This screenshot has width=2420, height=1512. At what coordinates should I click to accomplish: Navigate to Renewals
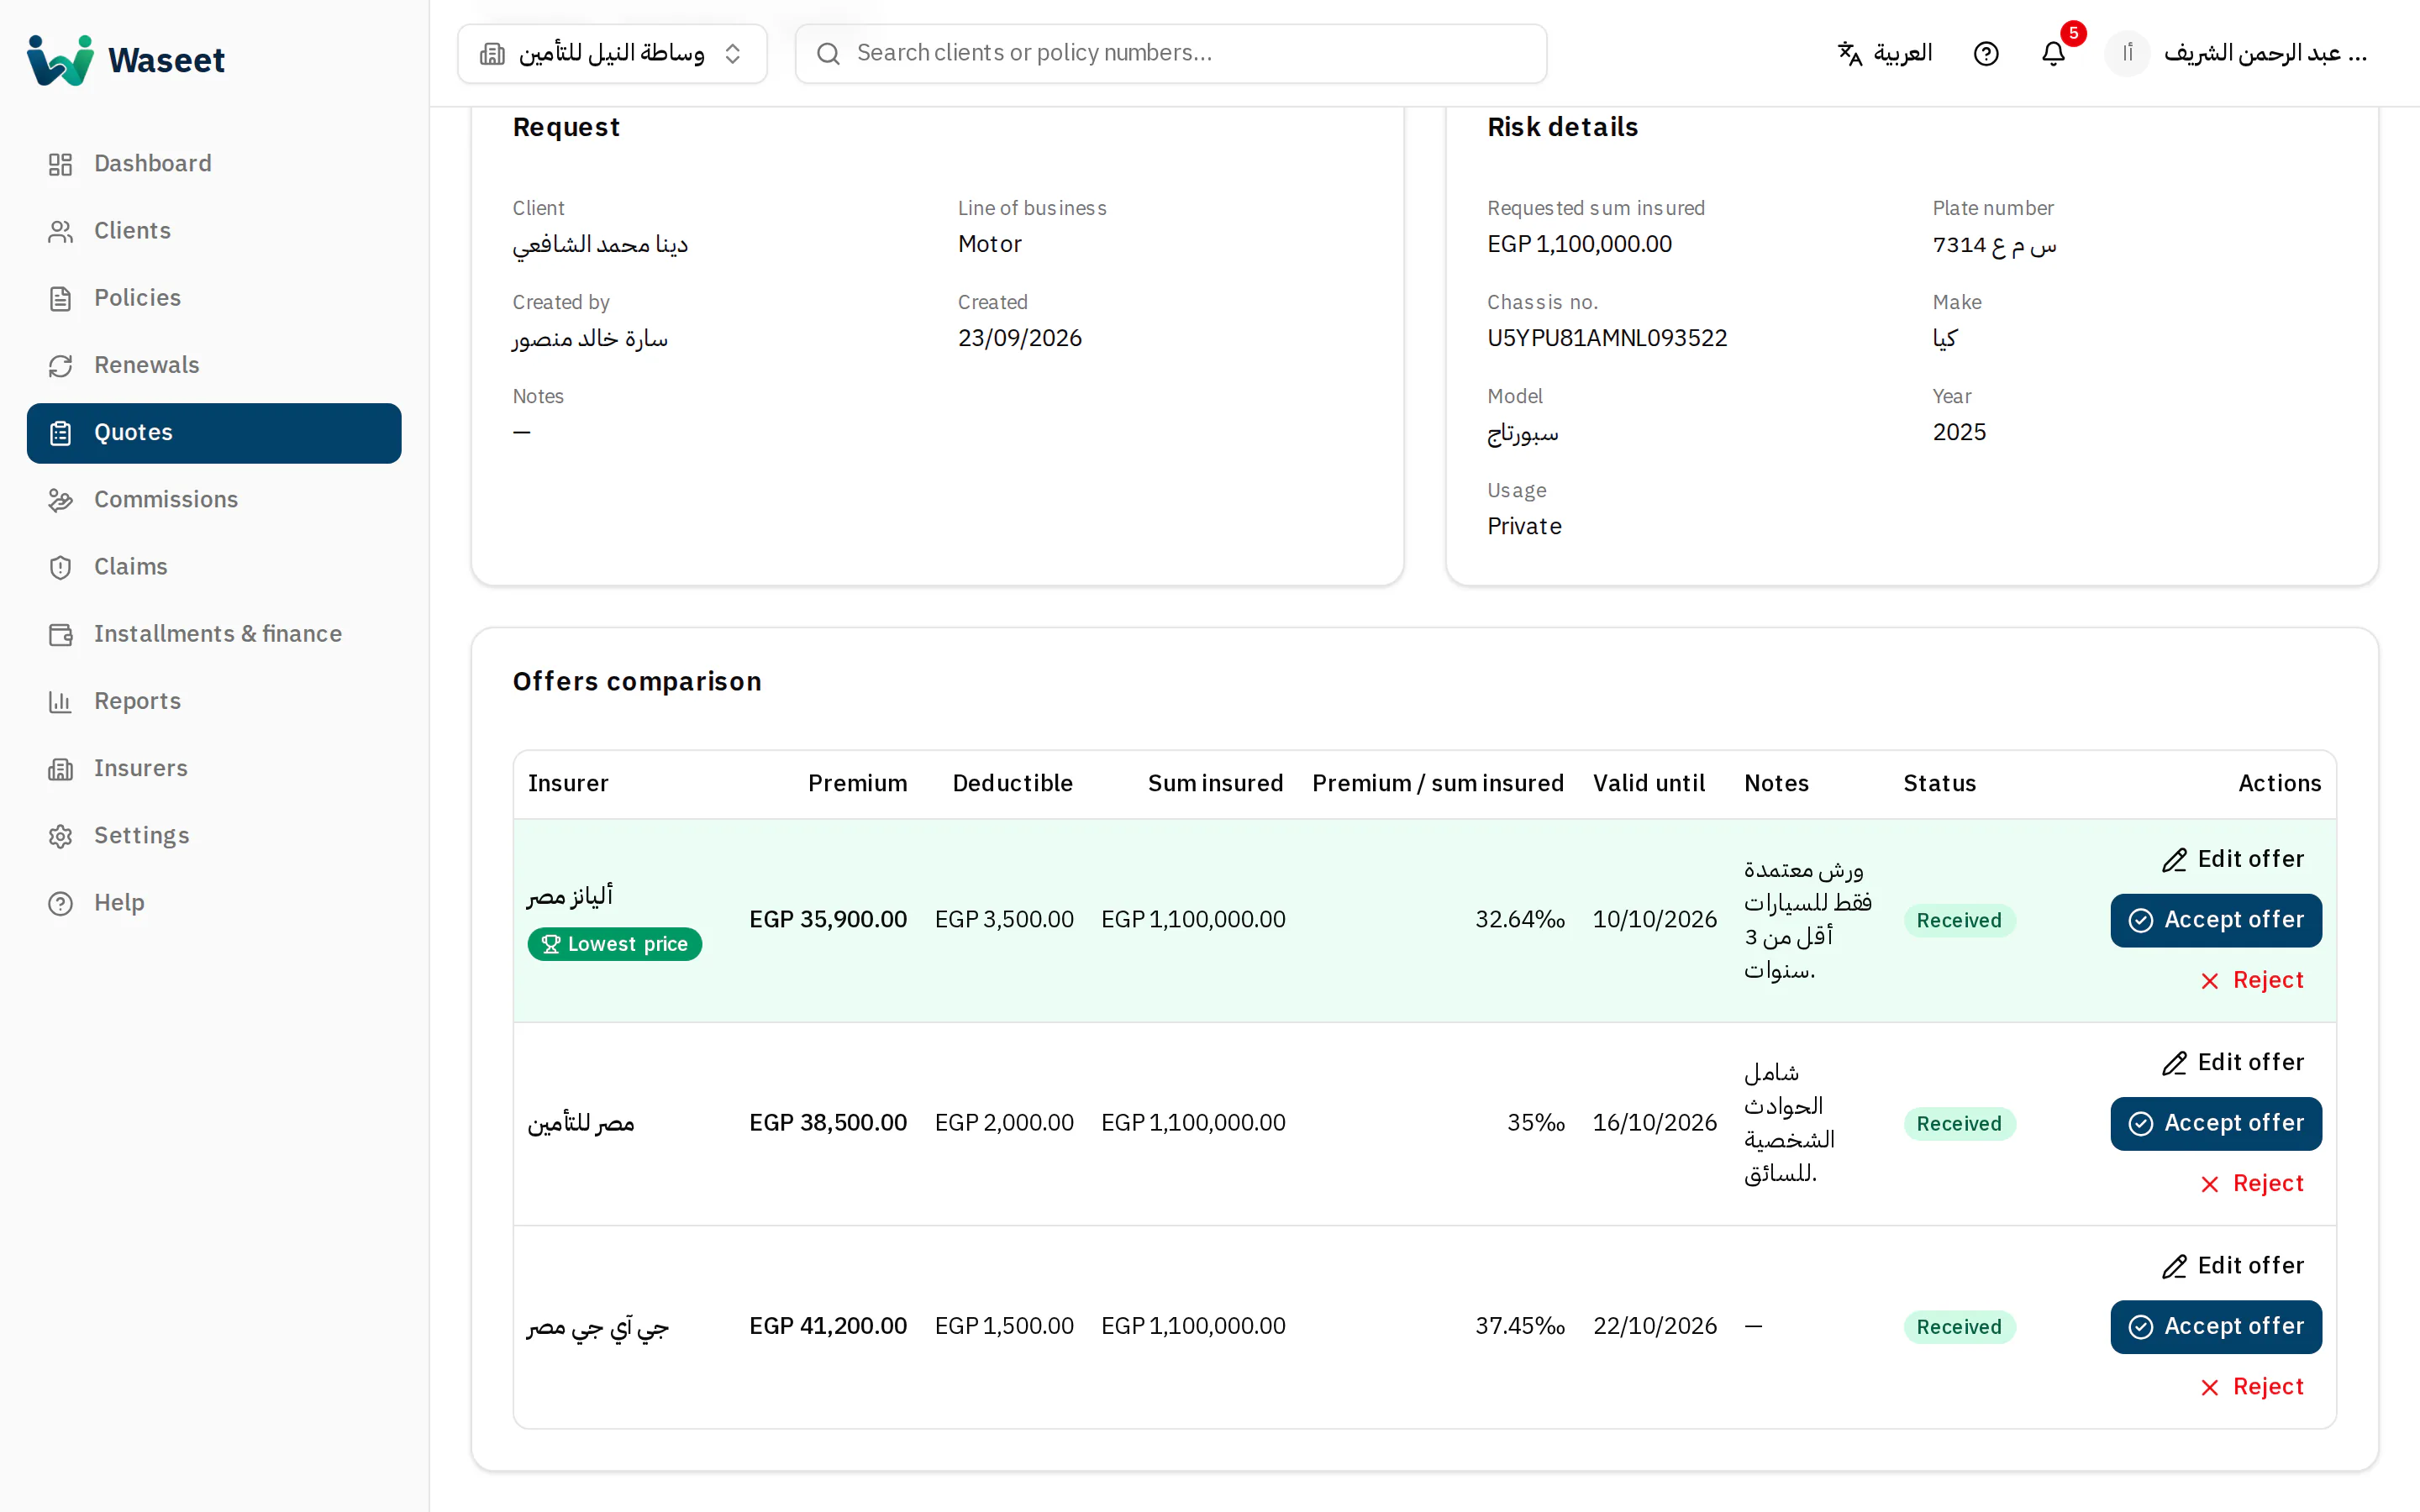[x=214, y=365]
